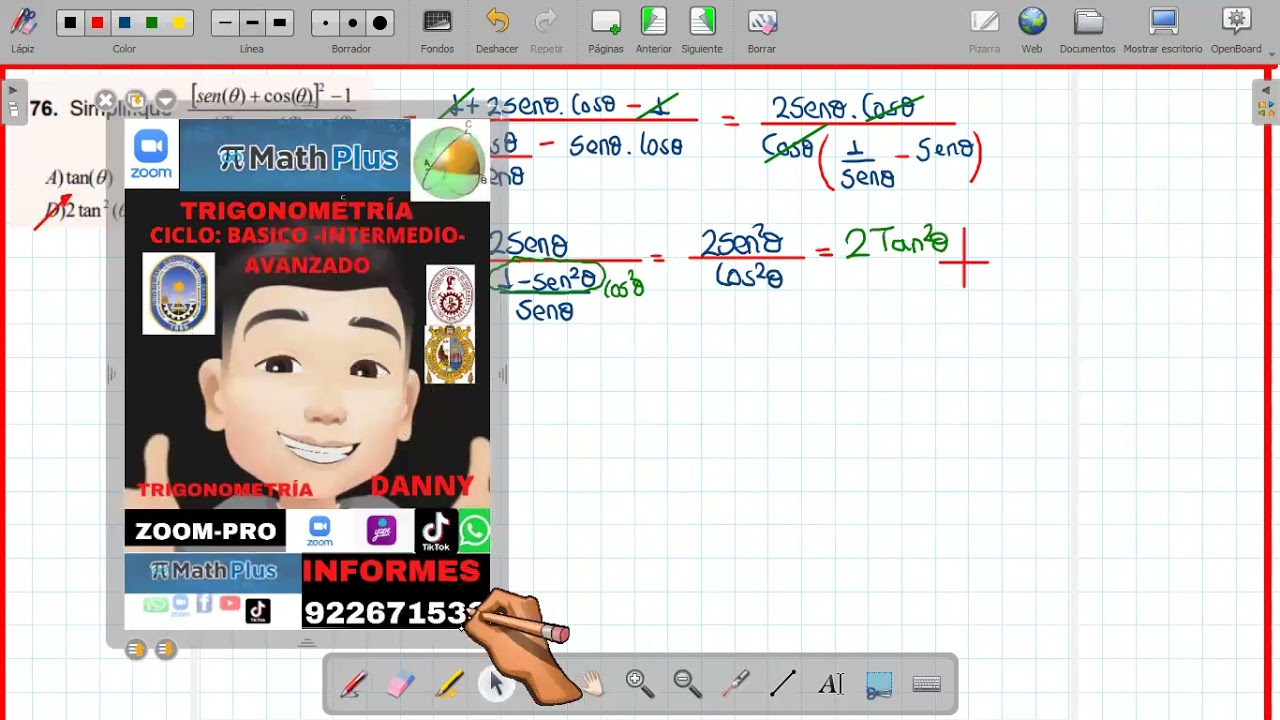Select the arrow selector tool

tap(496, 684)
